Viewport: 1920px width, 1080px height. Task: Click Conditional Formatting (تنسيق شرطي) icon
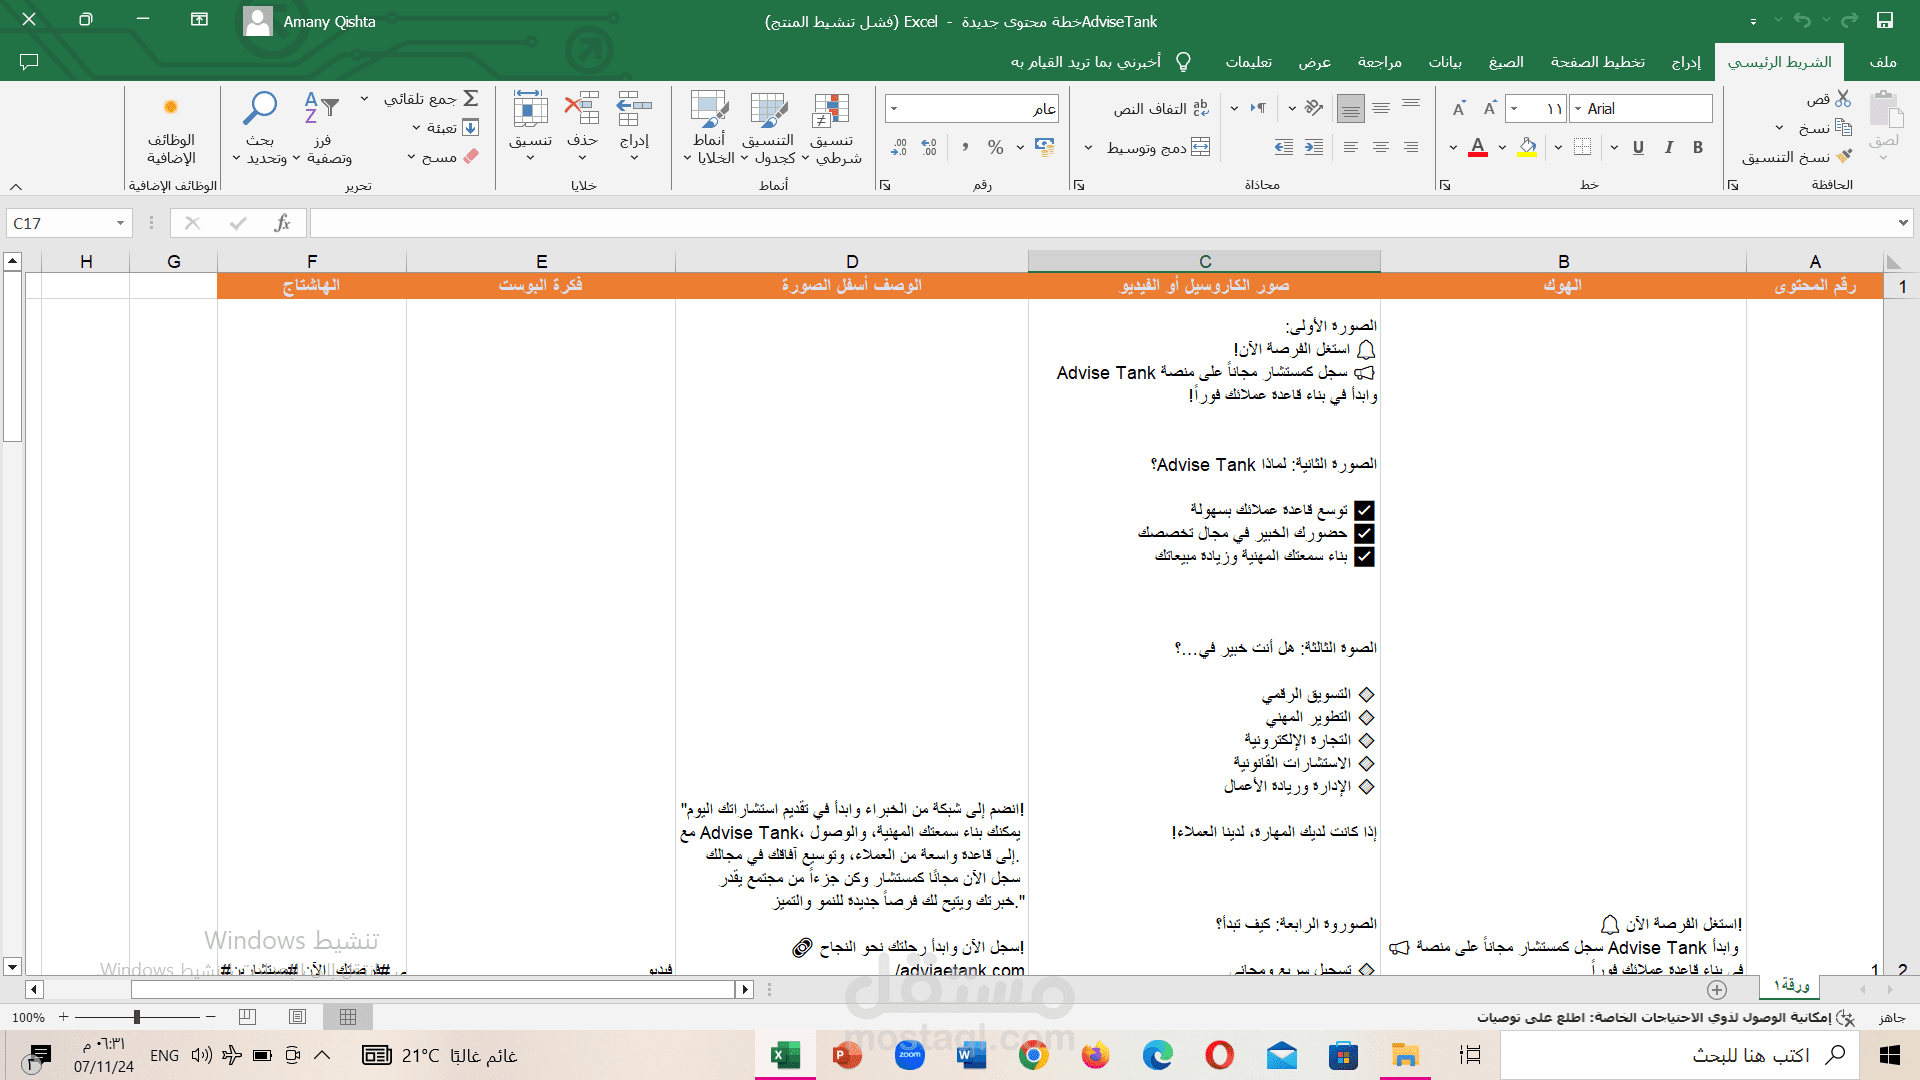point(831,111)
